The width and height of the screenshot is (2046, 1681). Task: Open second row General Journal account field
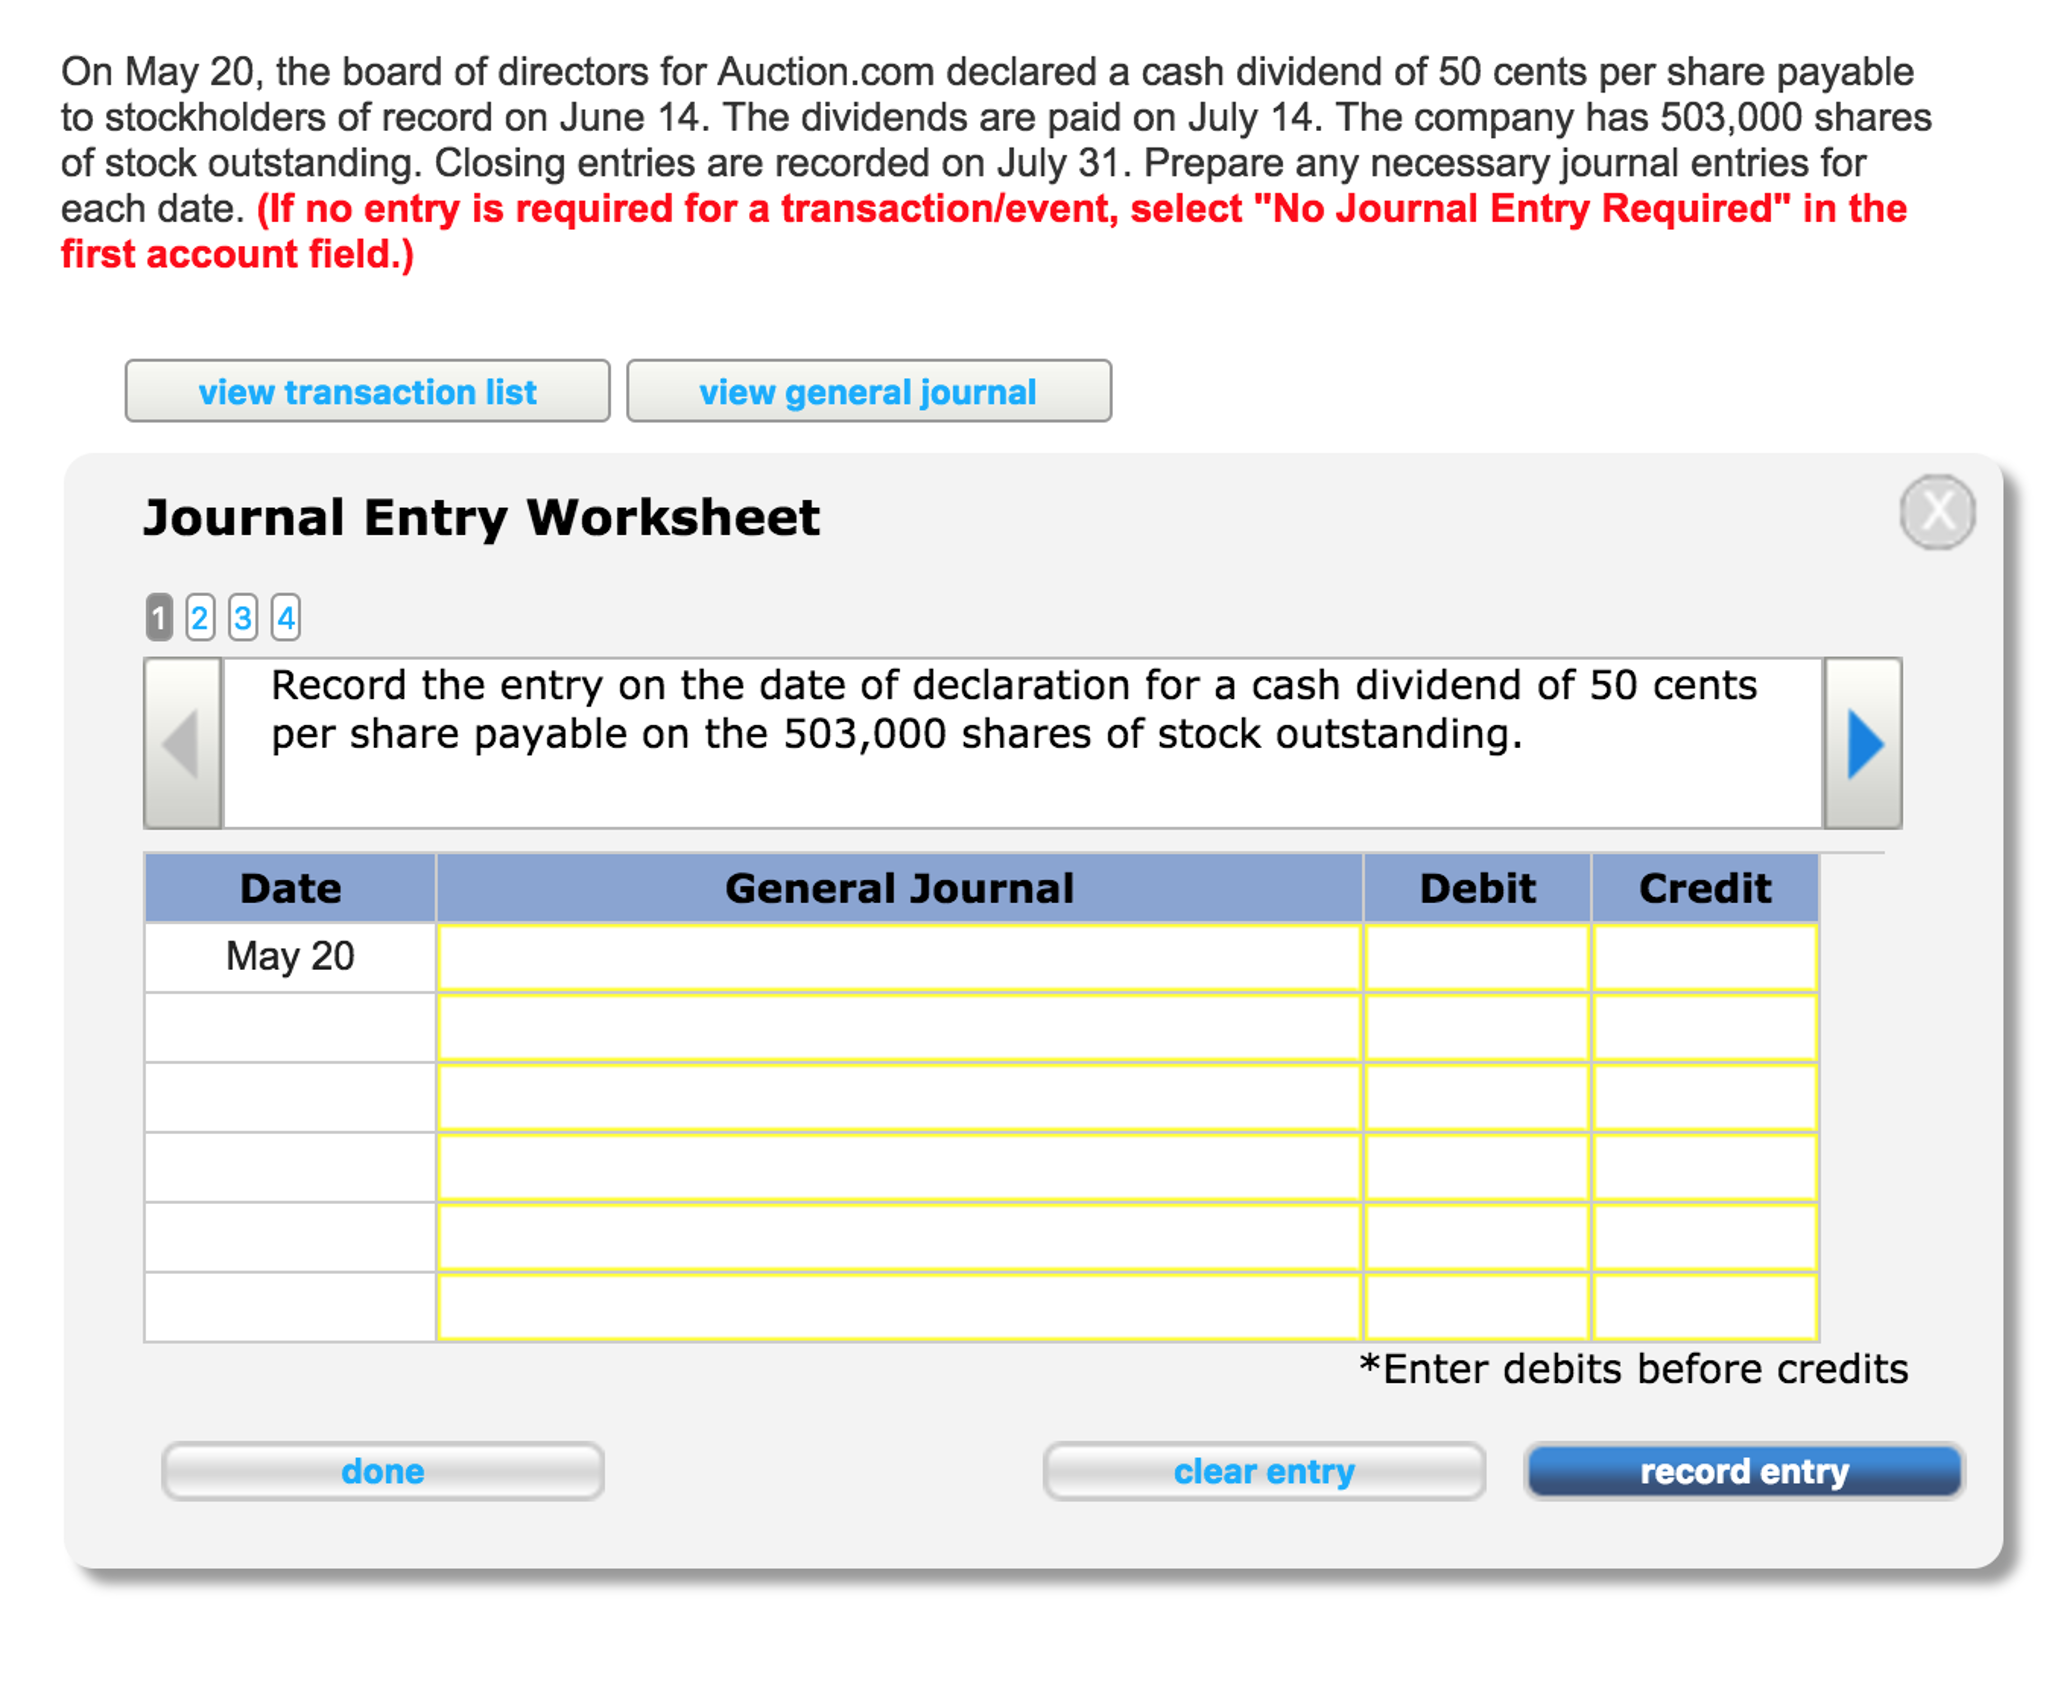click(898, 1027)
